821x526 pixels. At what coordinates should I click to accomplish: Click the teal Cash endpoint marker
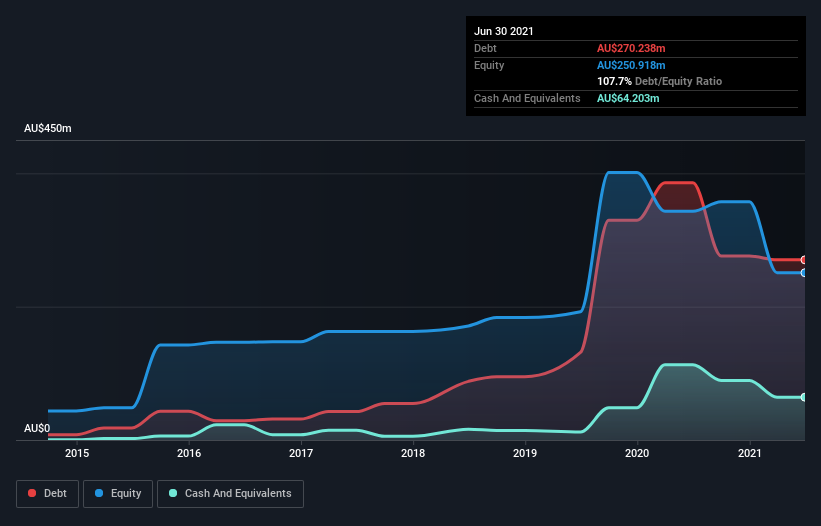[x=804, y=397]
